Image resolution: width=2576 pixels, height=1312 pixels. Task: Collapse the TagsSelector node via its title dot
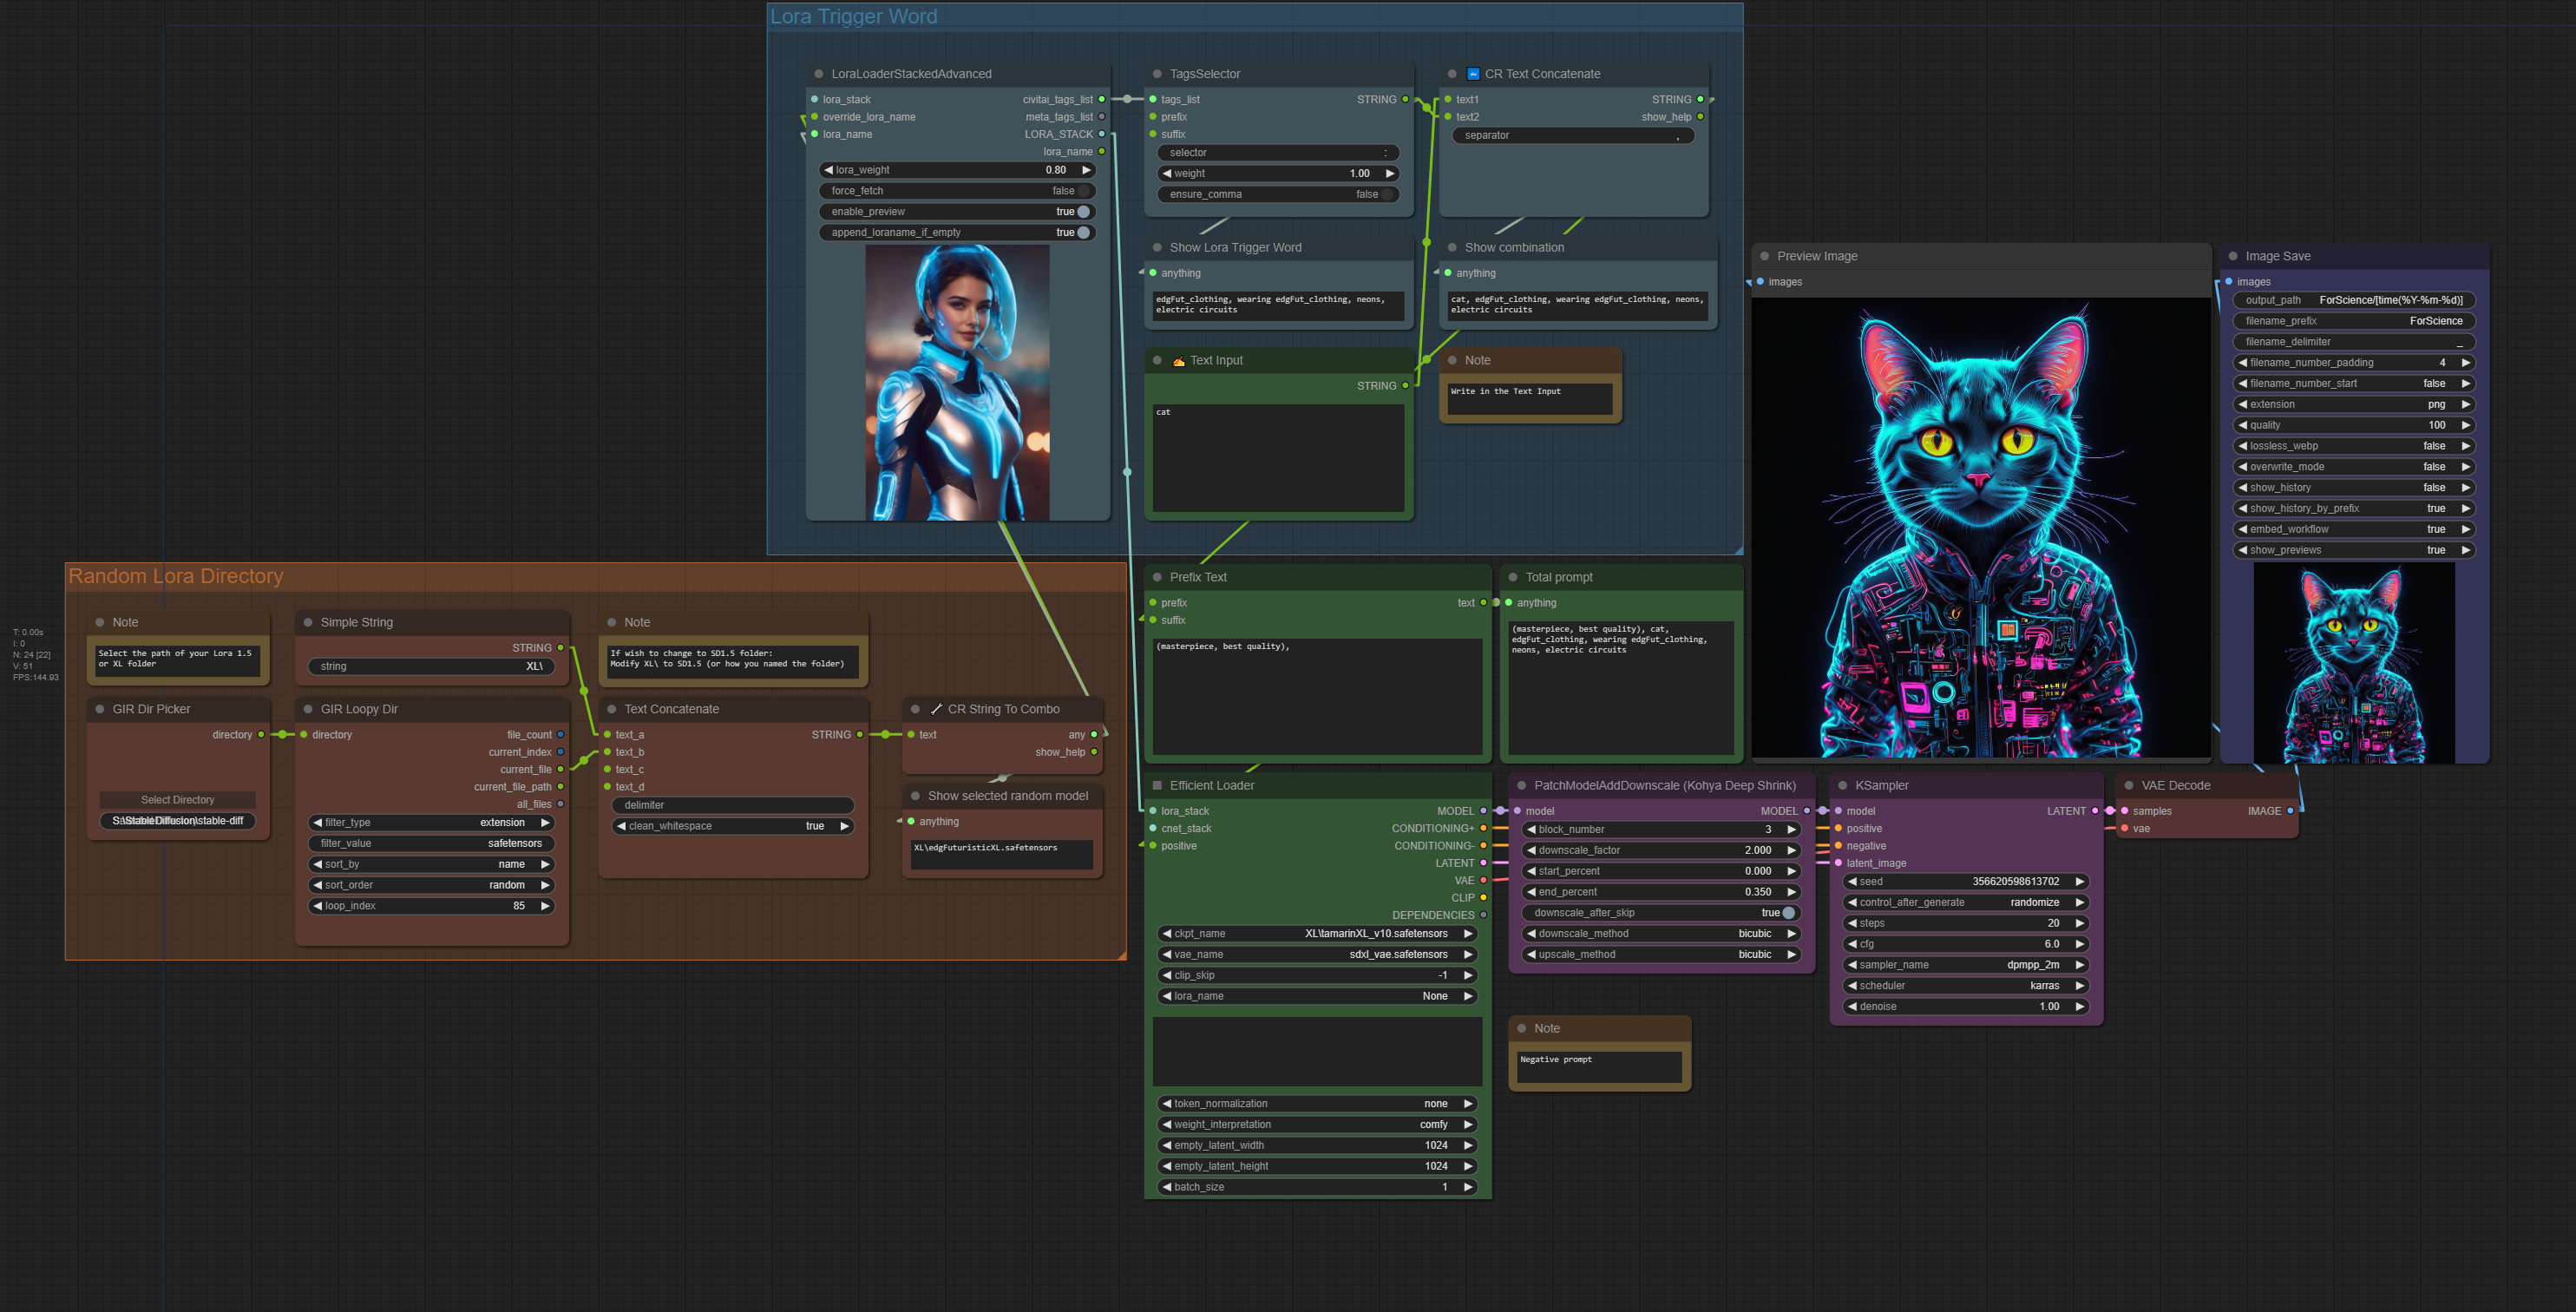[x=1157, y=74]
